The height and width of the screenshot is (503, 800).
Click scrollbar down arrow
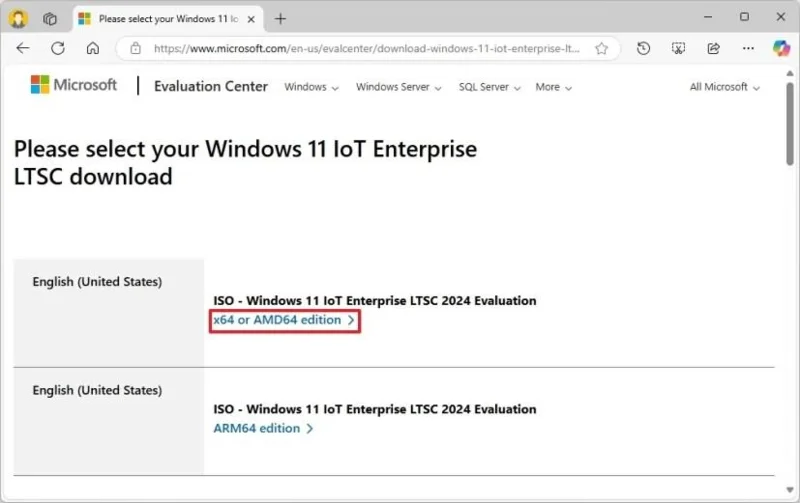(790, 490)
